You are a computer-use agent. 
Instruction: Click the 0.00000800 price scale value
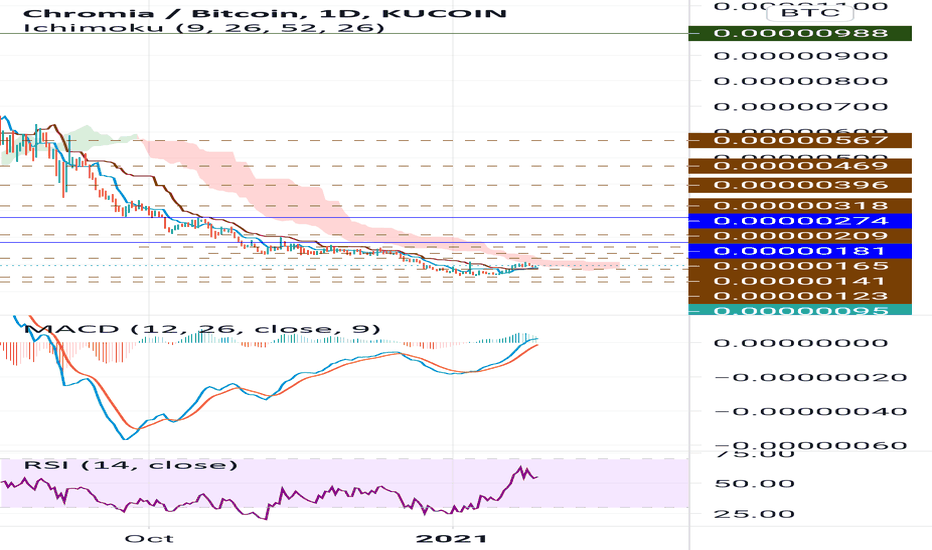click(x=801, y=81)
